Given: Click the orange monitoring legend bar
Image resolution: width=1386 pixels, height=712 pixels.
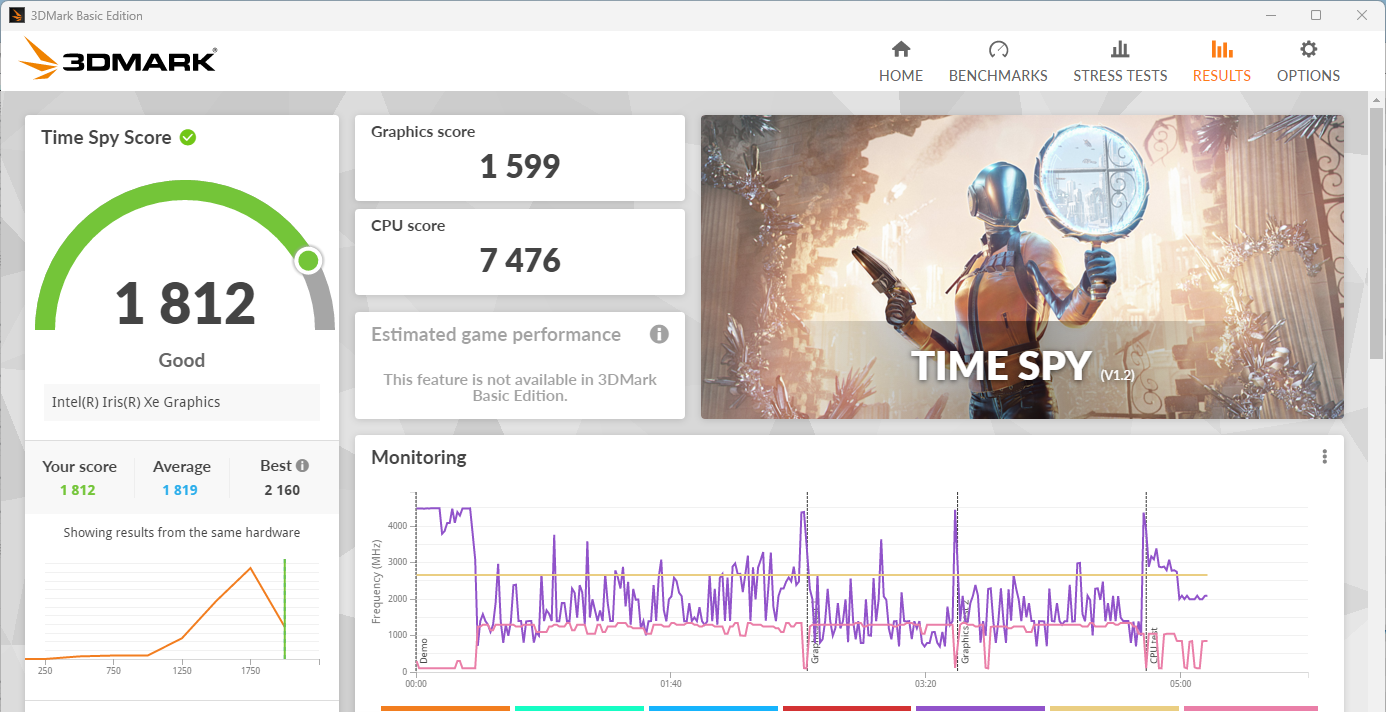Looking at the screenshot, I should (x=445, y=708).
